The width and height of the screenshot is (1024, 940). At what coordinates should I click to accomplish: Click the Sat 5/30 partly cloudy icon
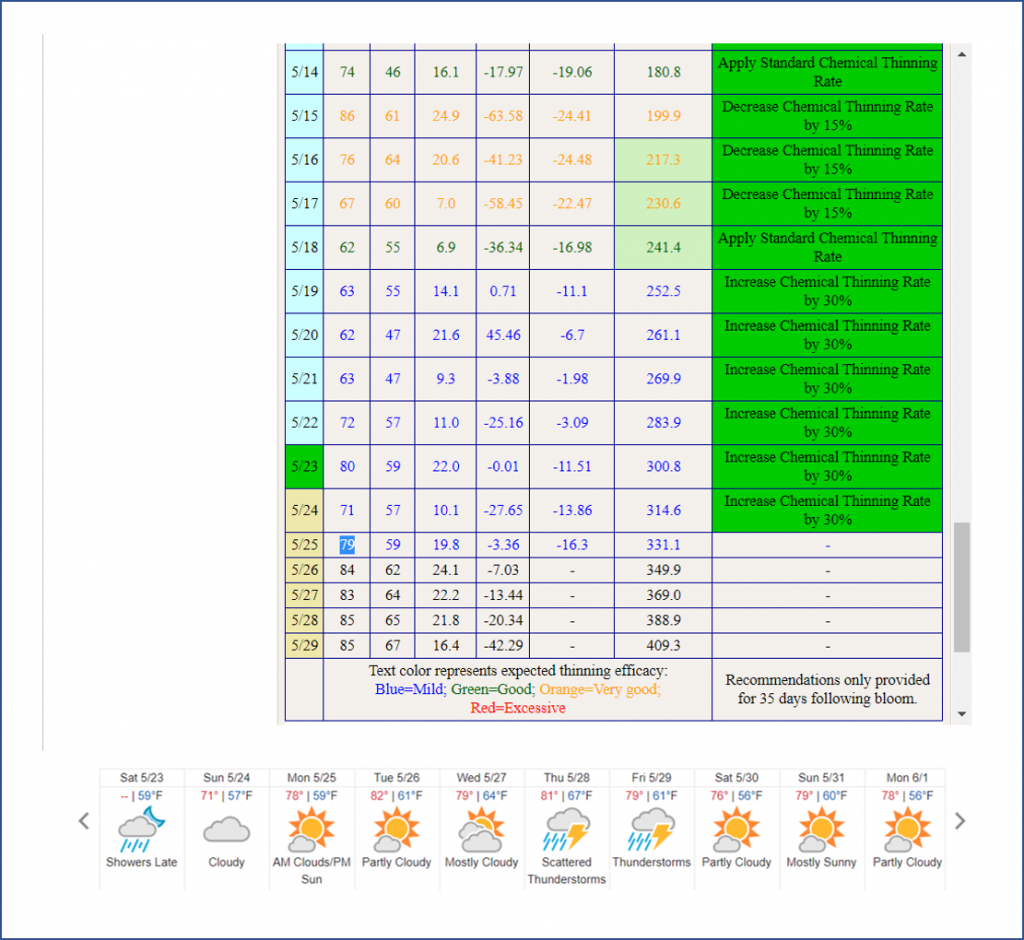coord(737,829)
